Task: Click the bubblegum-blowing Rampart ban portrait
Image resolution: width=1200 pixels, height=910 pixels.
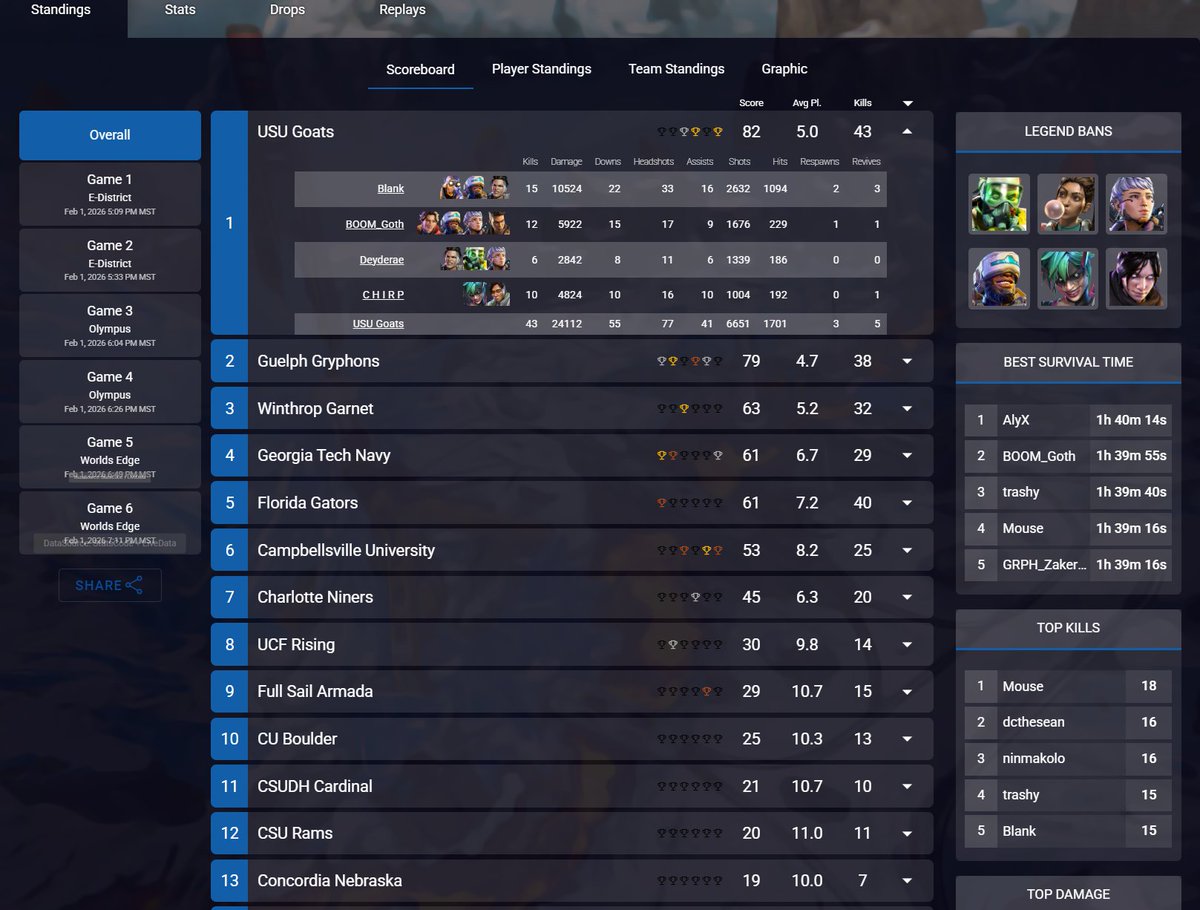Action: [1068, 204]
